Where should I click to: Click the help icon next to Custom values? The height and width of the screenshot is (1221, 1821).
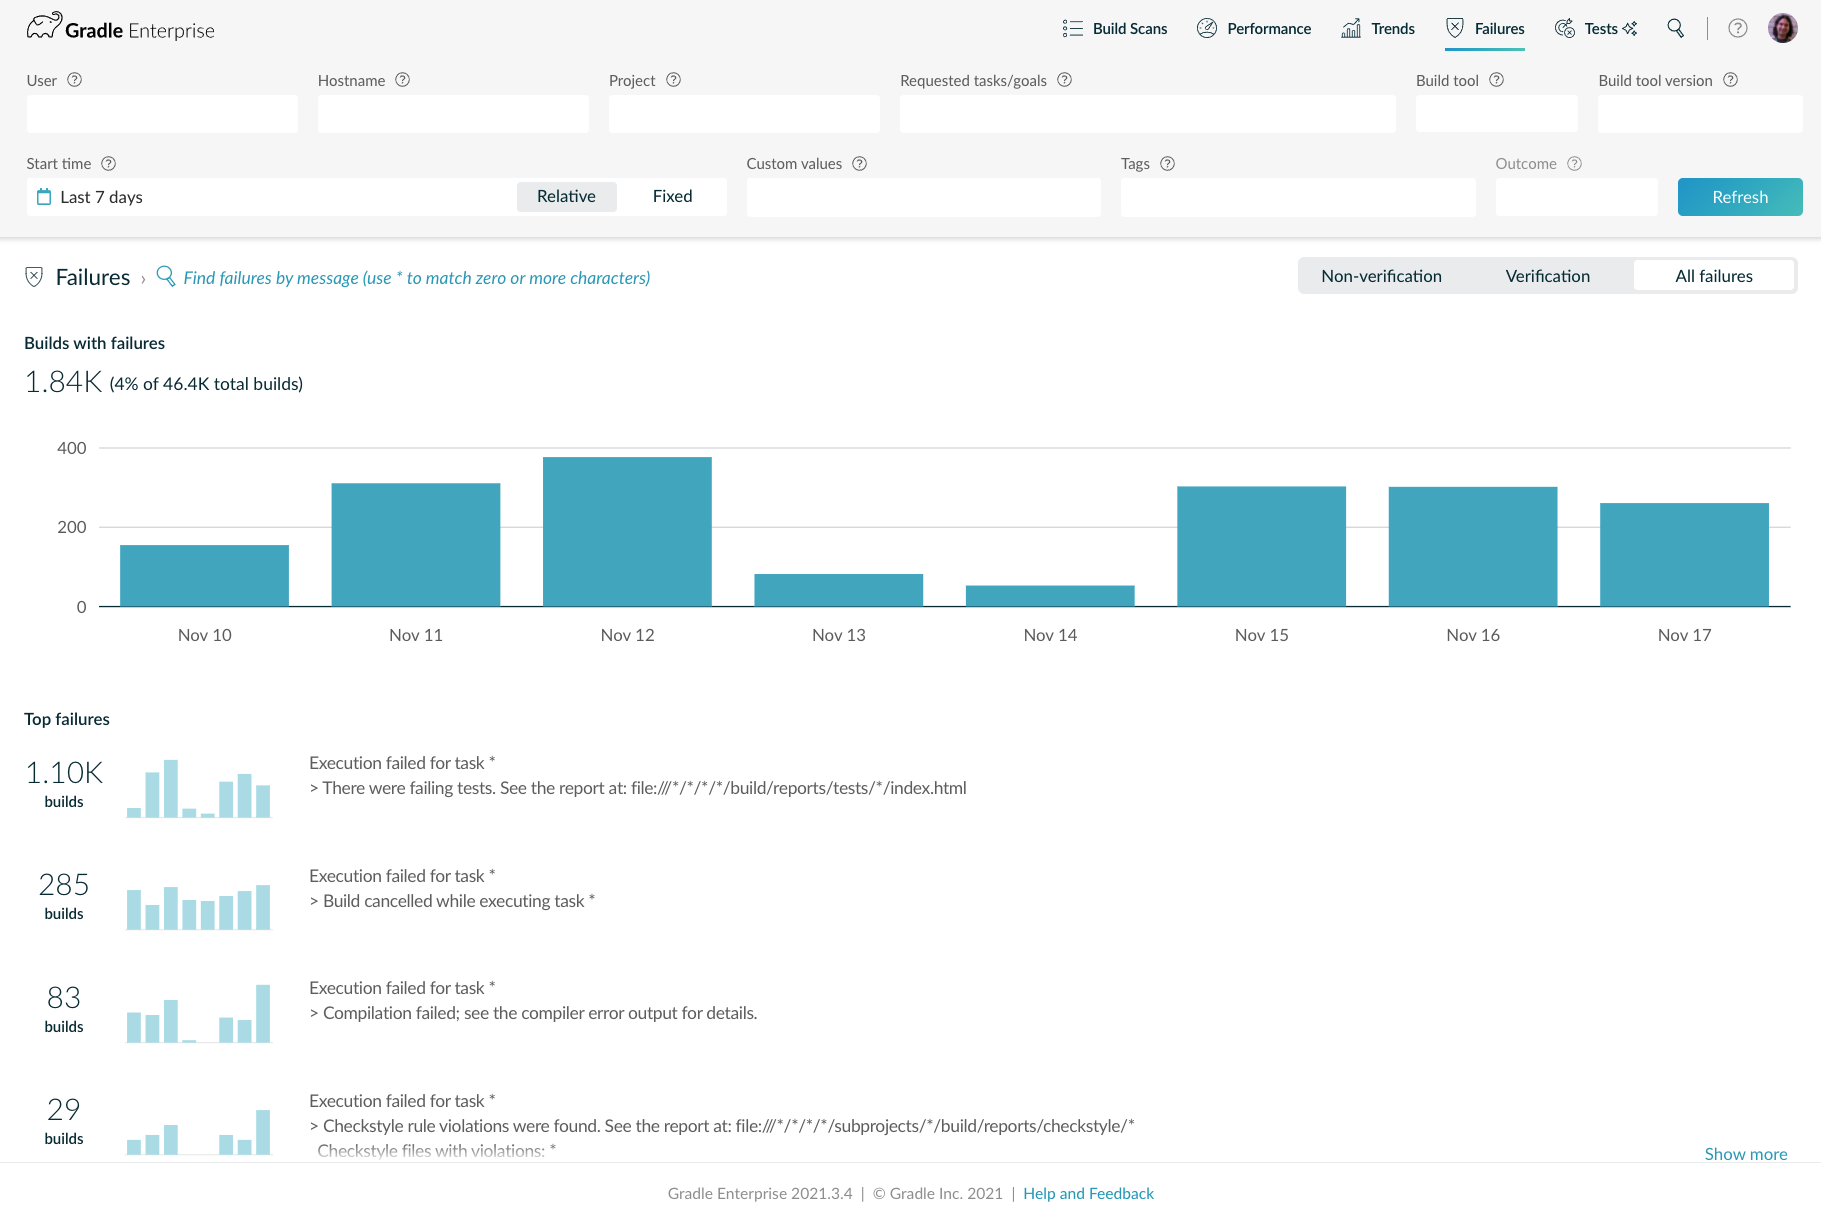coord(860,164)
